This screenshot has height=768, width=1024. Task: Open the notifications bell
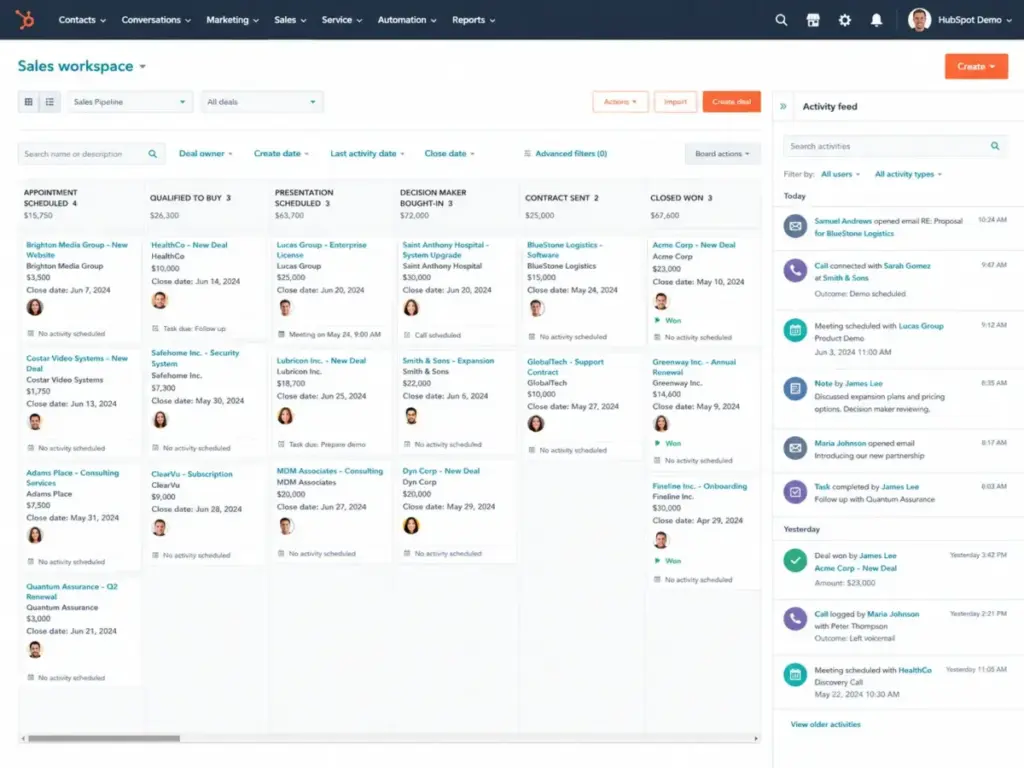click(x=876, y=20)
